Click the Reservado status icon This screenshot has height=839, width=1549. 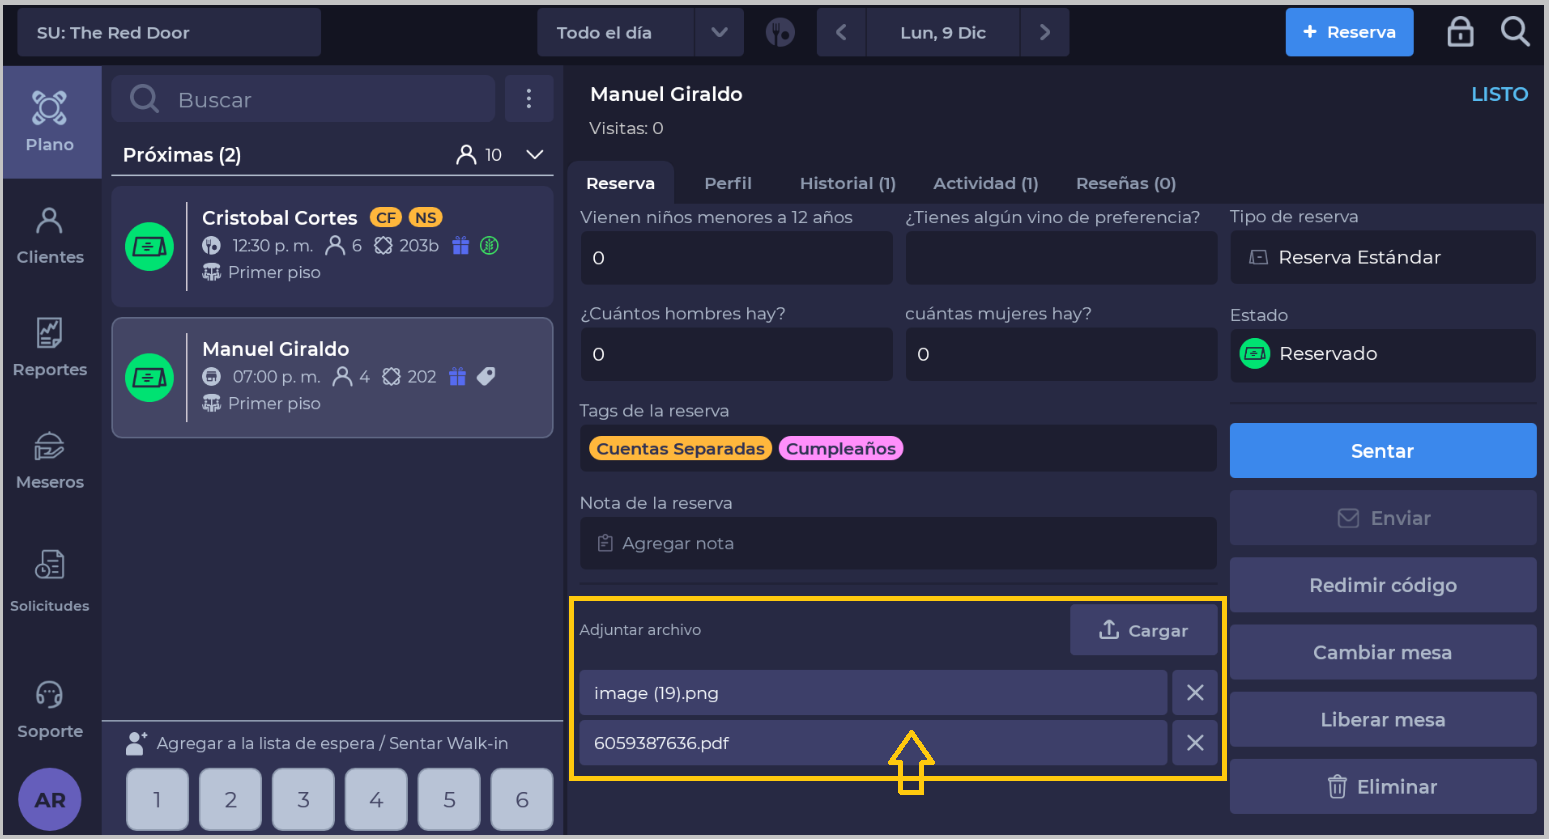[1255, 354]
